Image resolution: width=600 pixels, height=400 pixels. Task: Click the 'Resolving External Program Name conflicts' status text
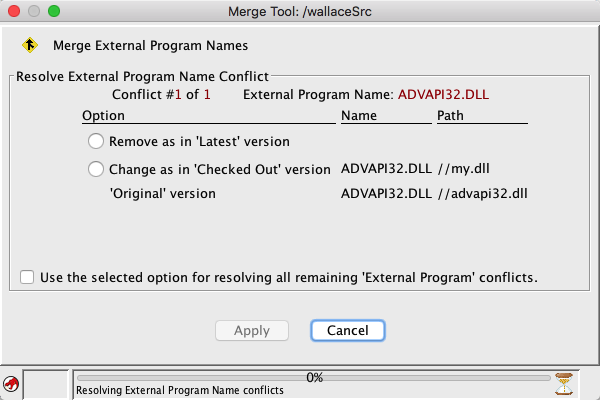[x=180, y=390]
